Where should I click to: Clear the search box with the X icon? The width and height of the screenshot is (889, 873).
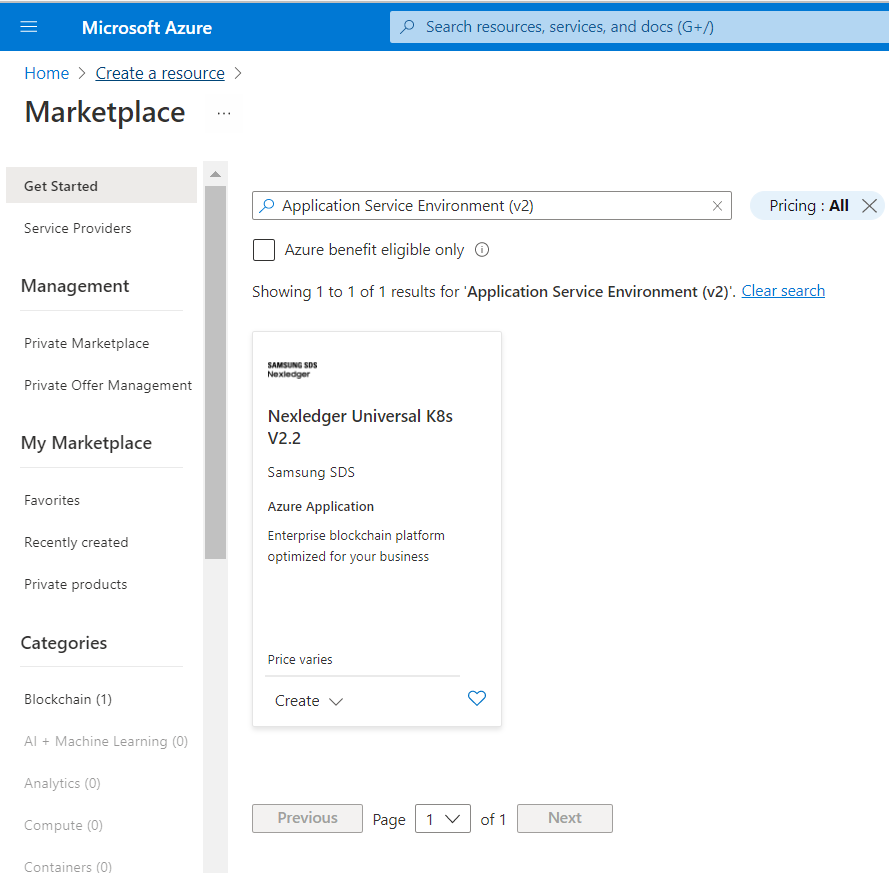click(717, 205)
